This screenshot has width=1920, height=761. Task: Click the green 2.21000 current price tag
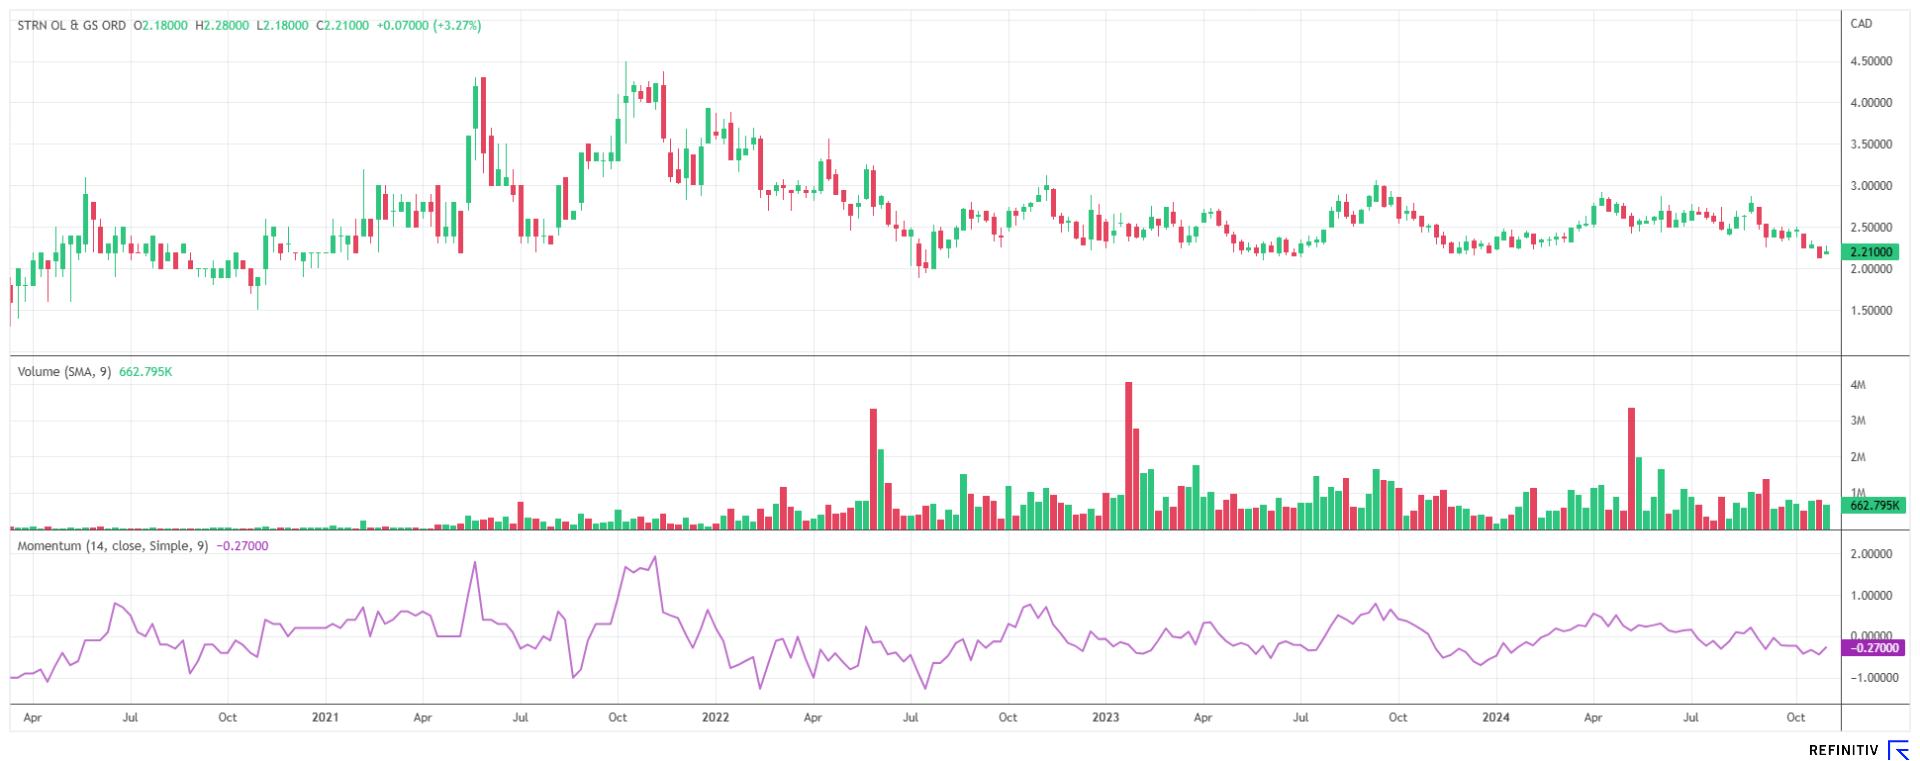click(x=1870, y=252)
